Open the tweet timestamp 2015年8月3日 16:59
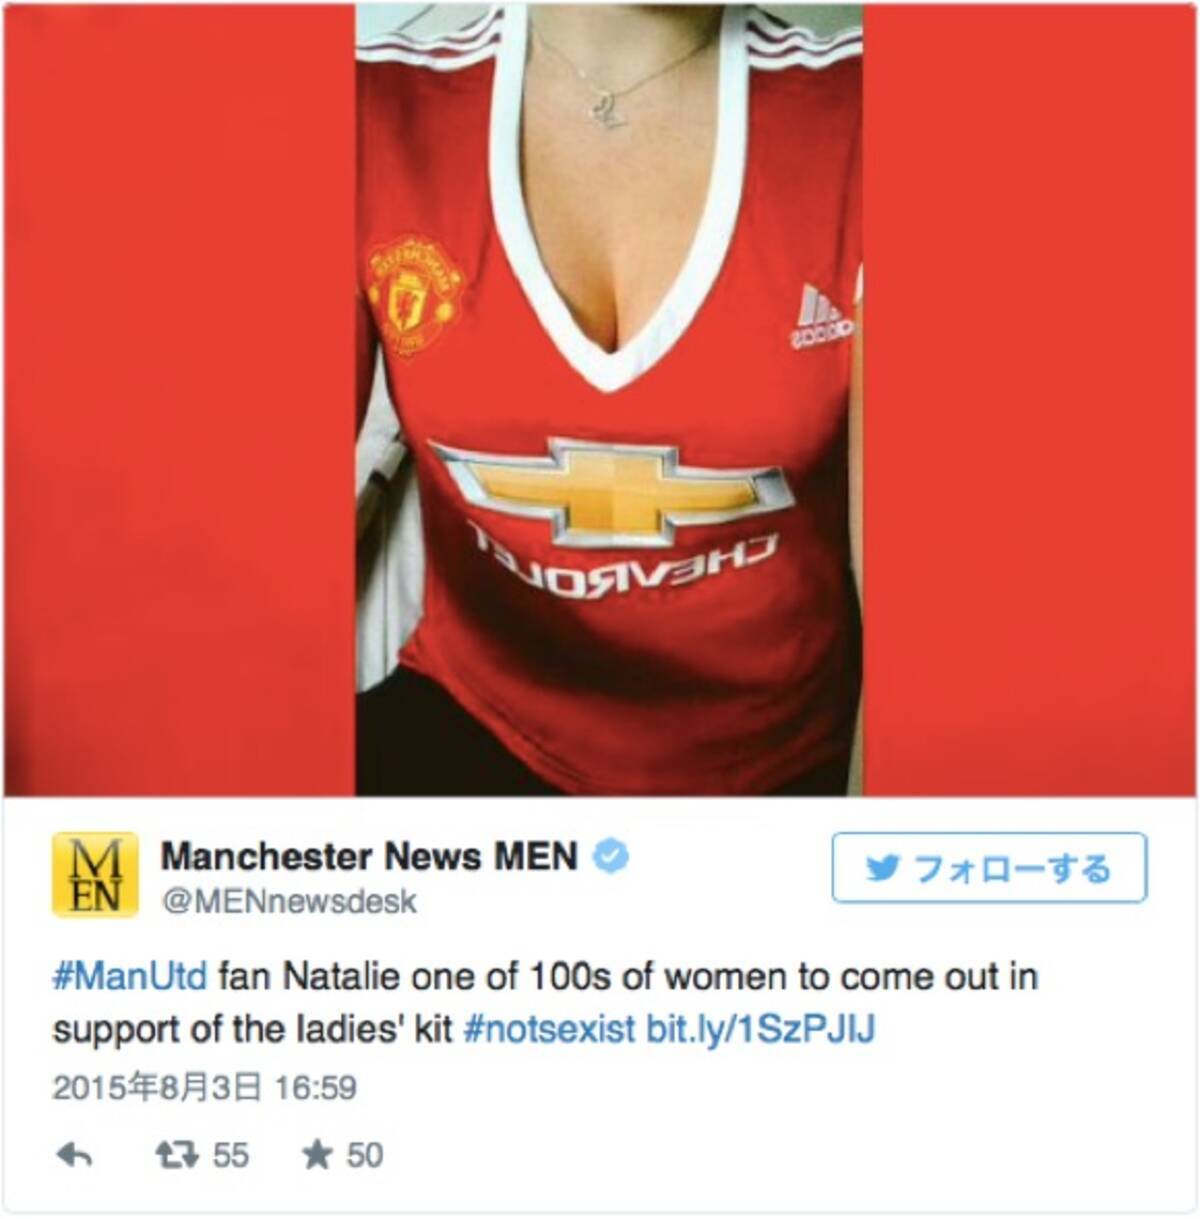Screen dimensions: 1200x1219 point(204,1088)
